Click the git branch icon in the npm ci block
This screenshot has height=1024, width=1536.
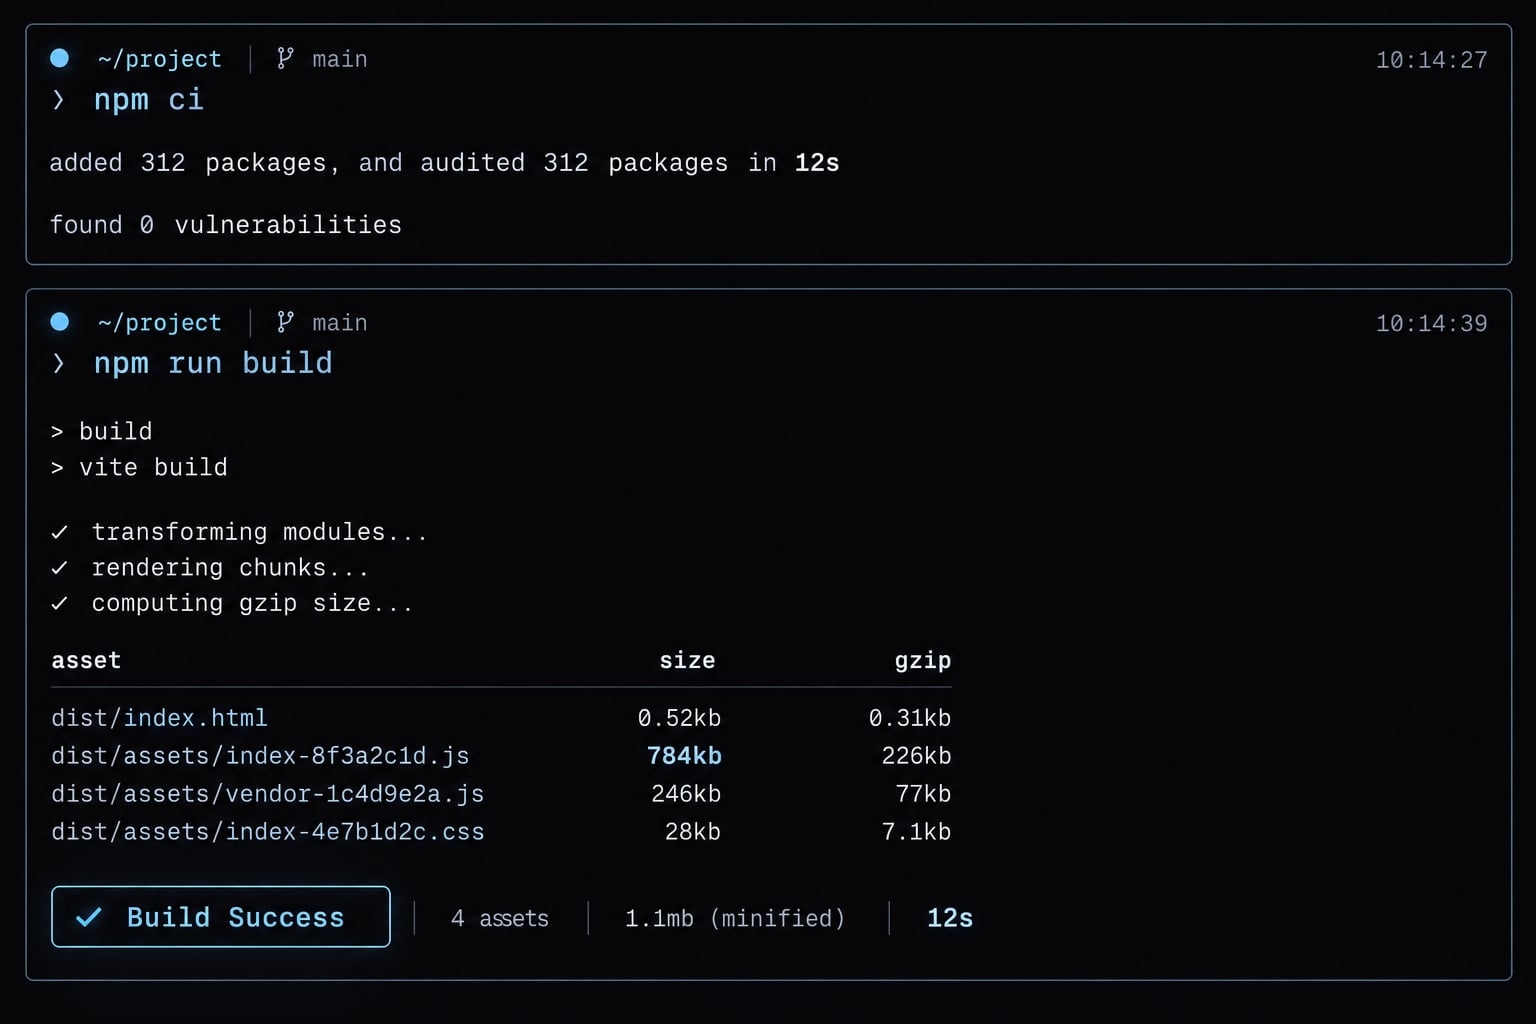pos(285,58)
